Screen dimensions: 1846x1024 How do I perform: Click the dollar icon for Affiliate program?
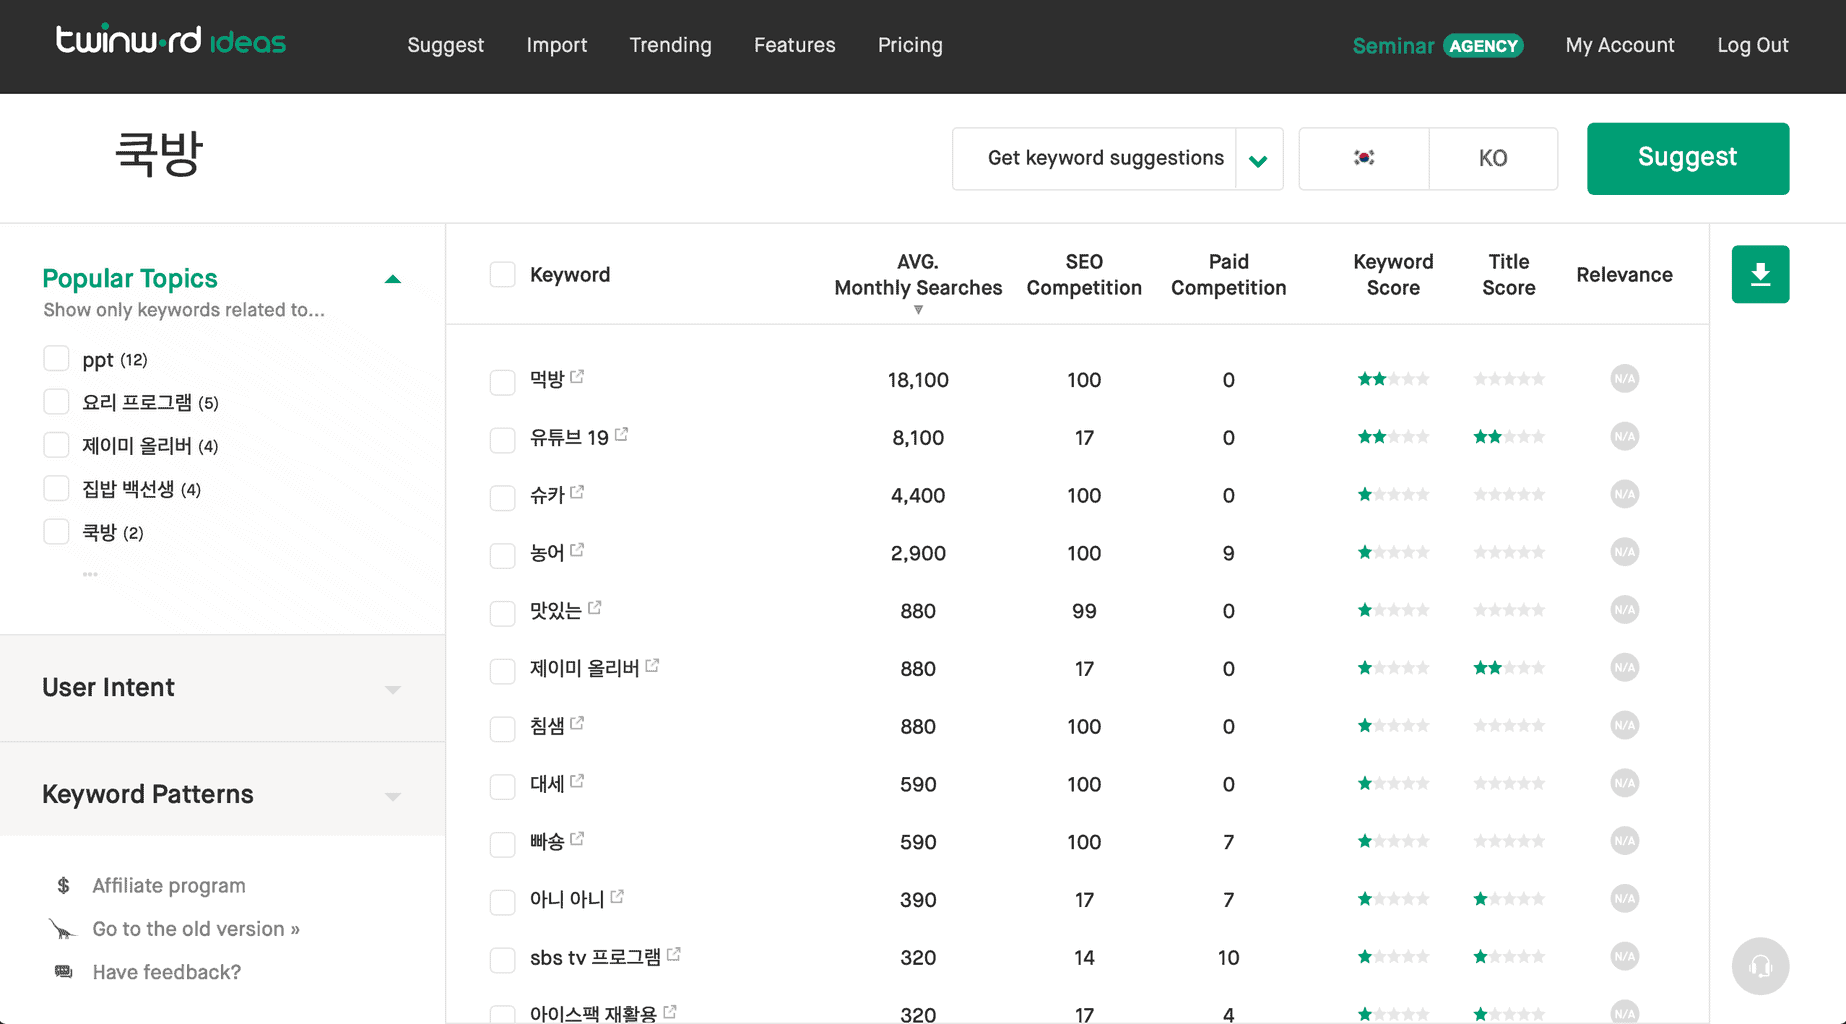point(63,885)
